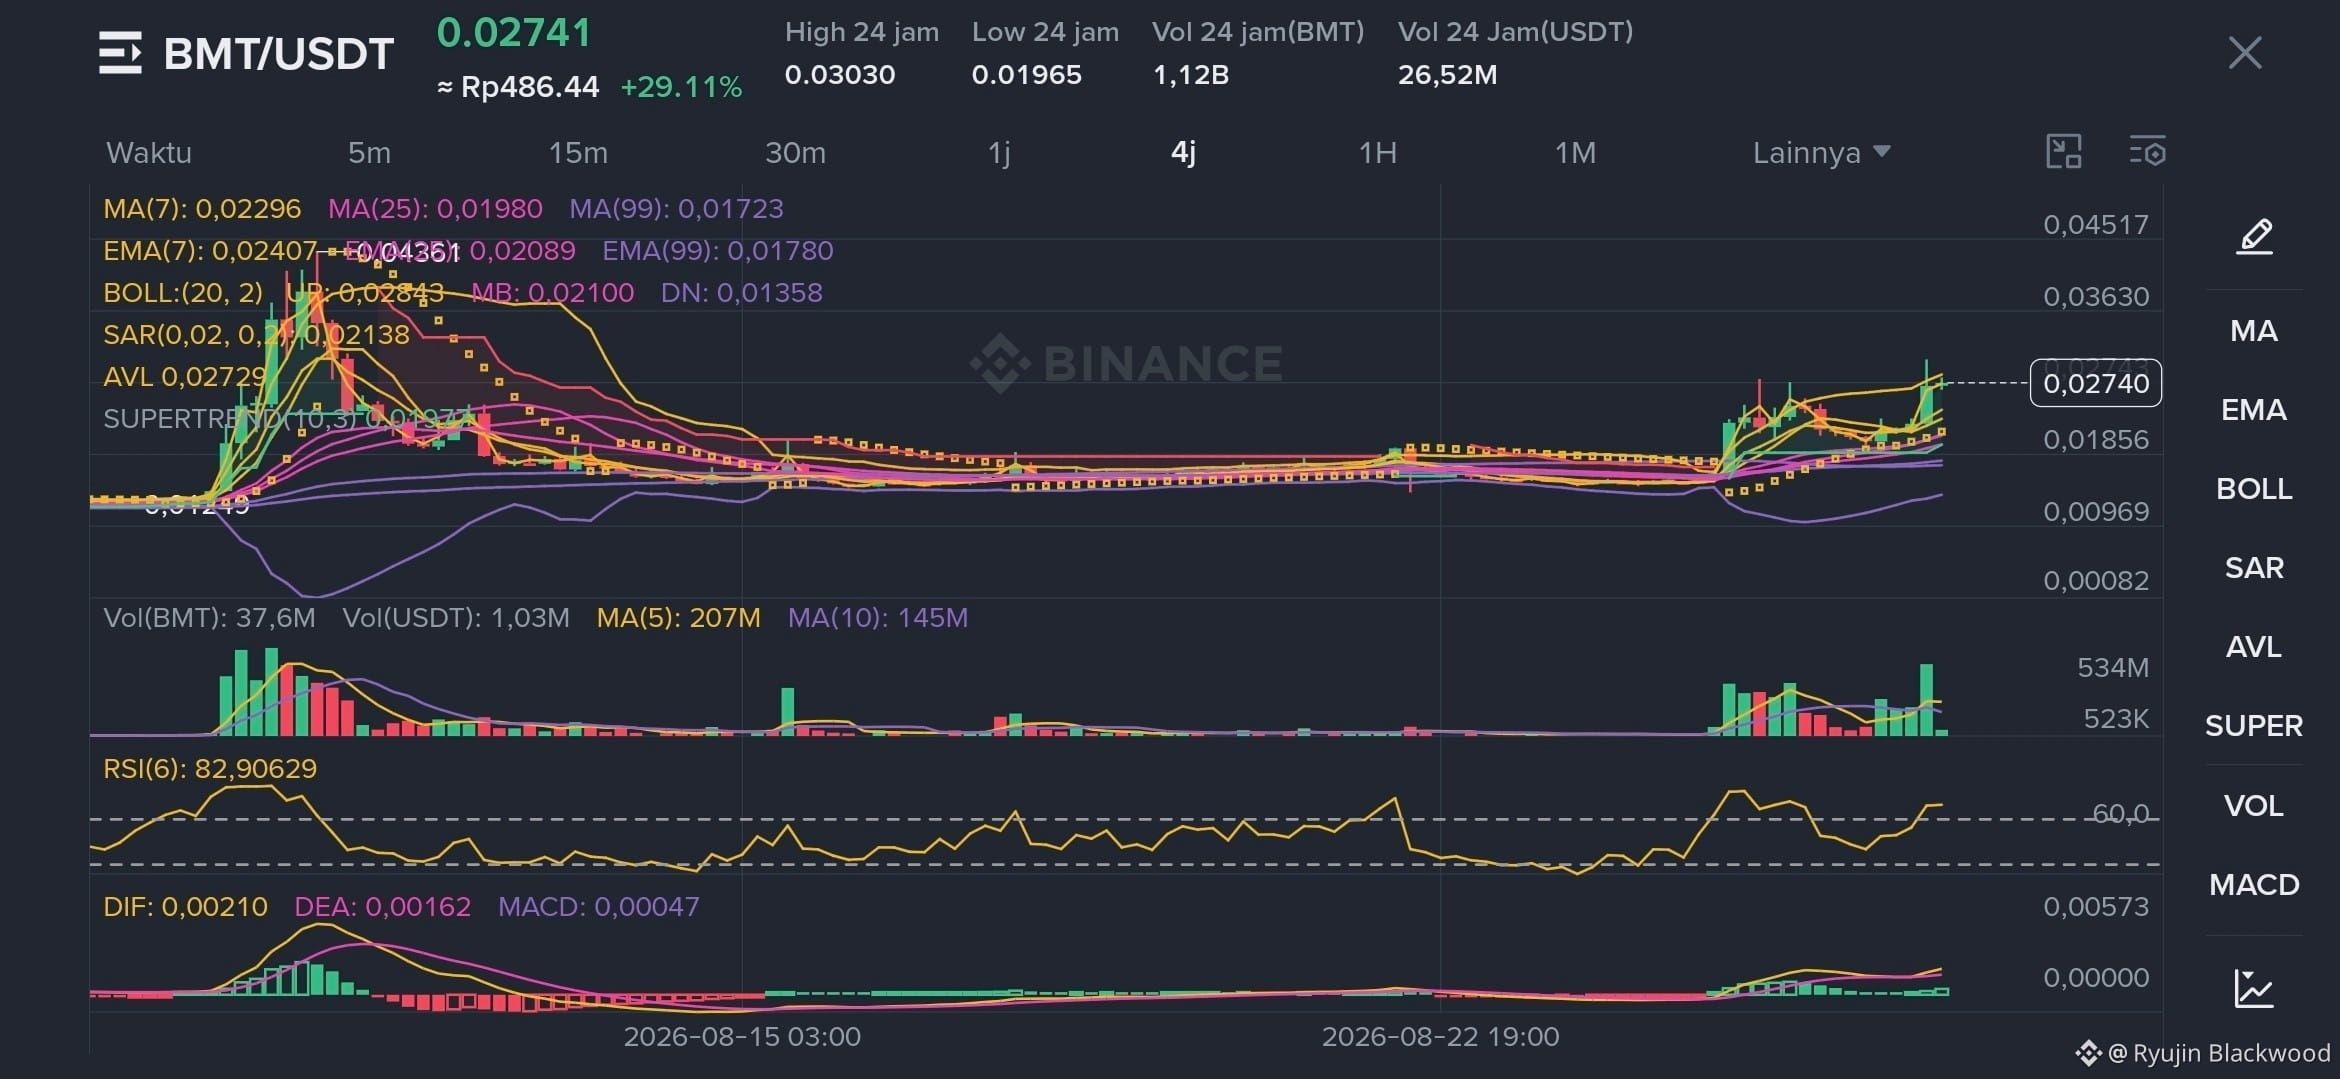Image resolution: width=2340 pixels, height=1079 pixels.
Task: Open the pair list menu icon
Action: tap(120, 53)
